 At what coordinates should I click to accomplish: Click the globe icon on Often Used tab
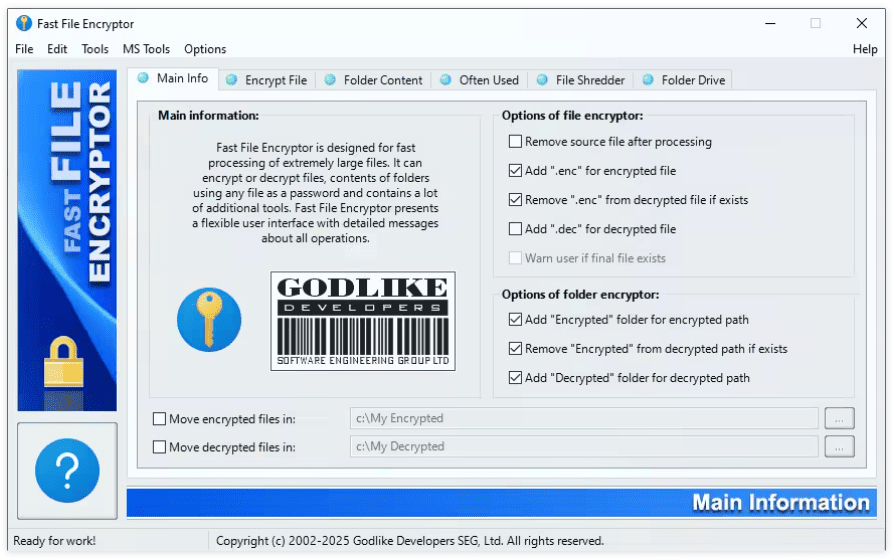pyautogui.click(x=446, y=80)
